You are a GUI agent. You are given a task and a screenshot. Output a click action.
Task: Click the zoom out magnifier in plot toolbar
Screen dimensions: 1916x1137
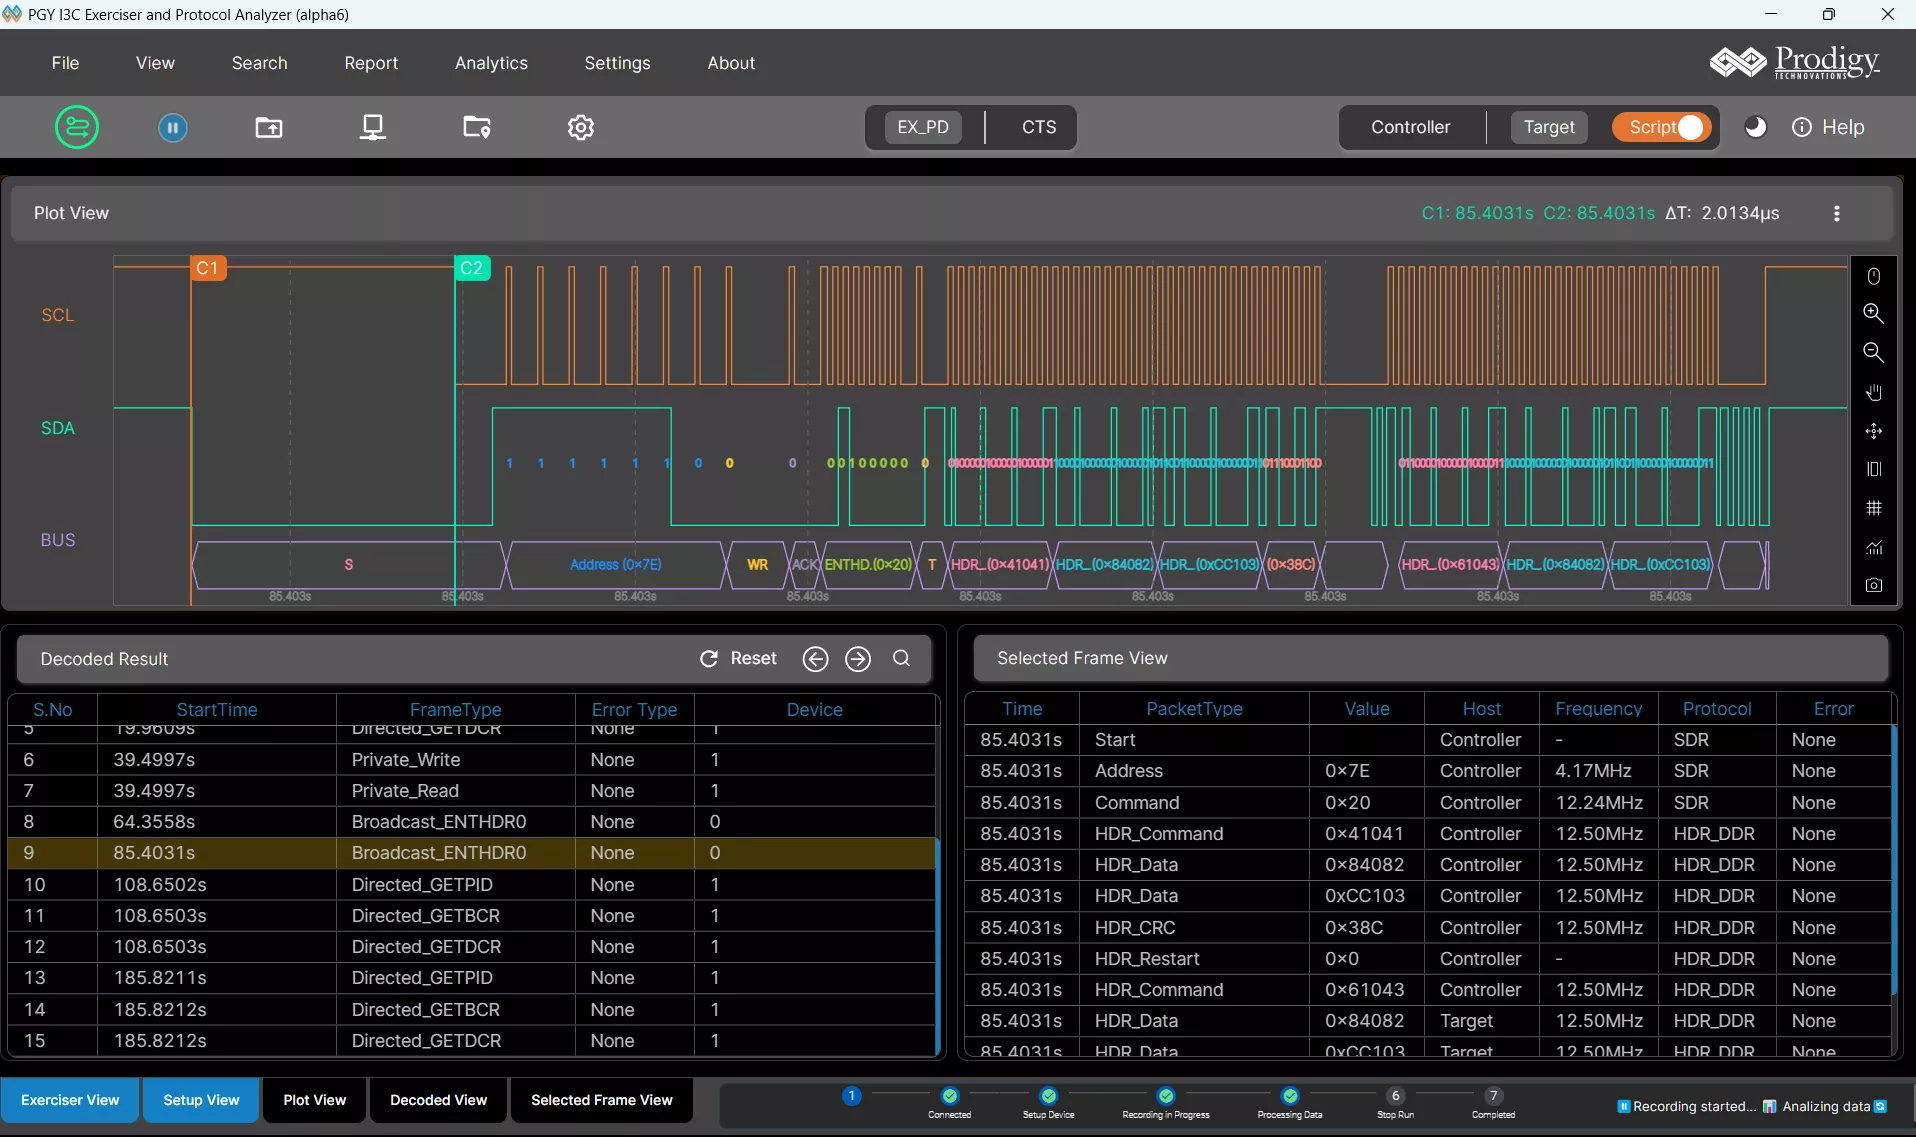tap(1873, 352)
